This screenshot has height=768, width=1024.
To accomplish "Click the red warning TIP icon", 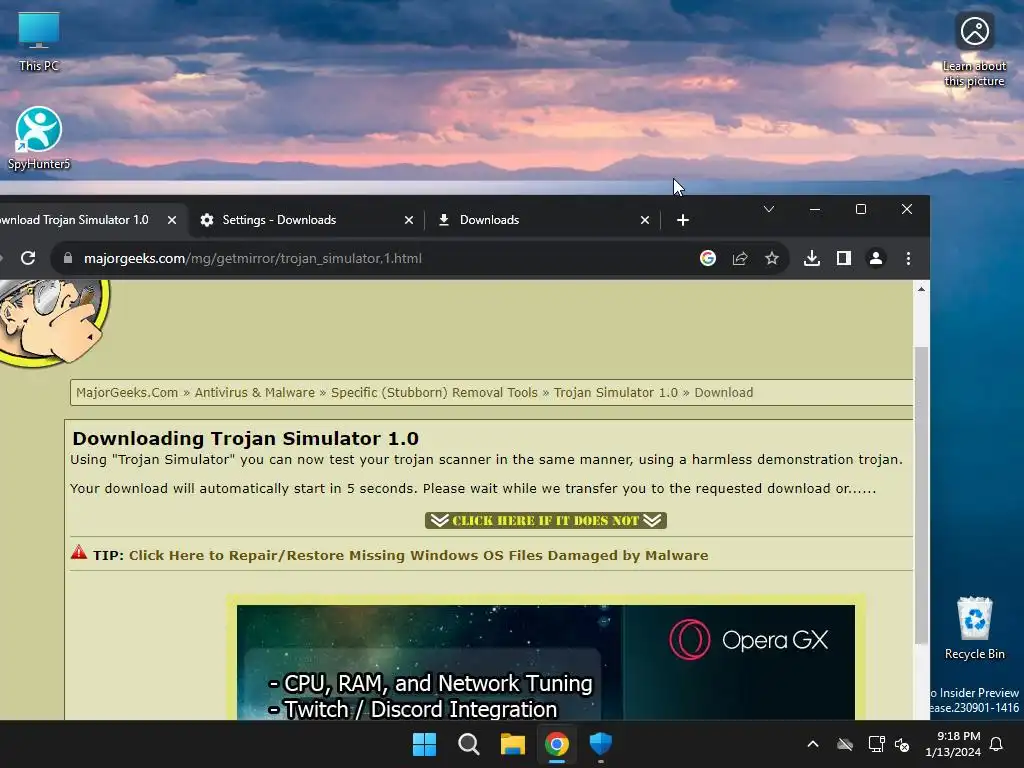I will click(x=79, y=552).
